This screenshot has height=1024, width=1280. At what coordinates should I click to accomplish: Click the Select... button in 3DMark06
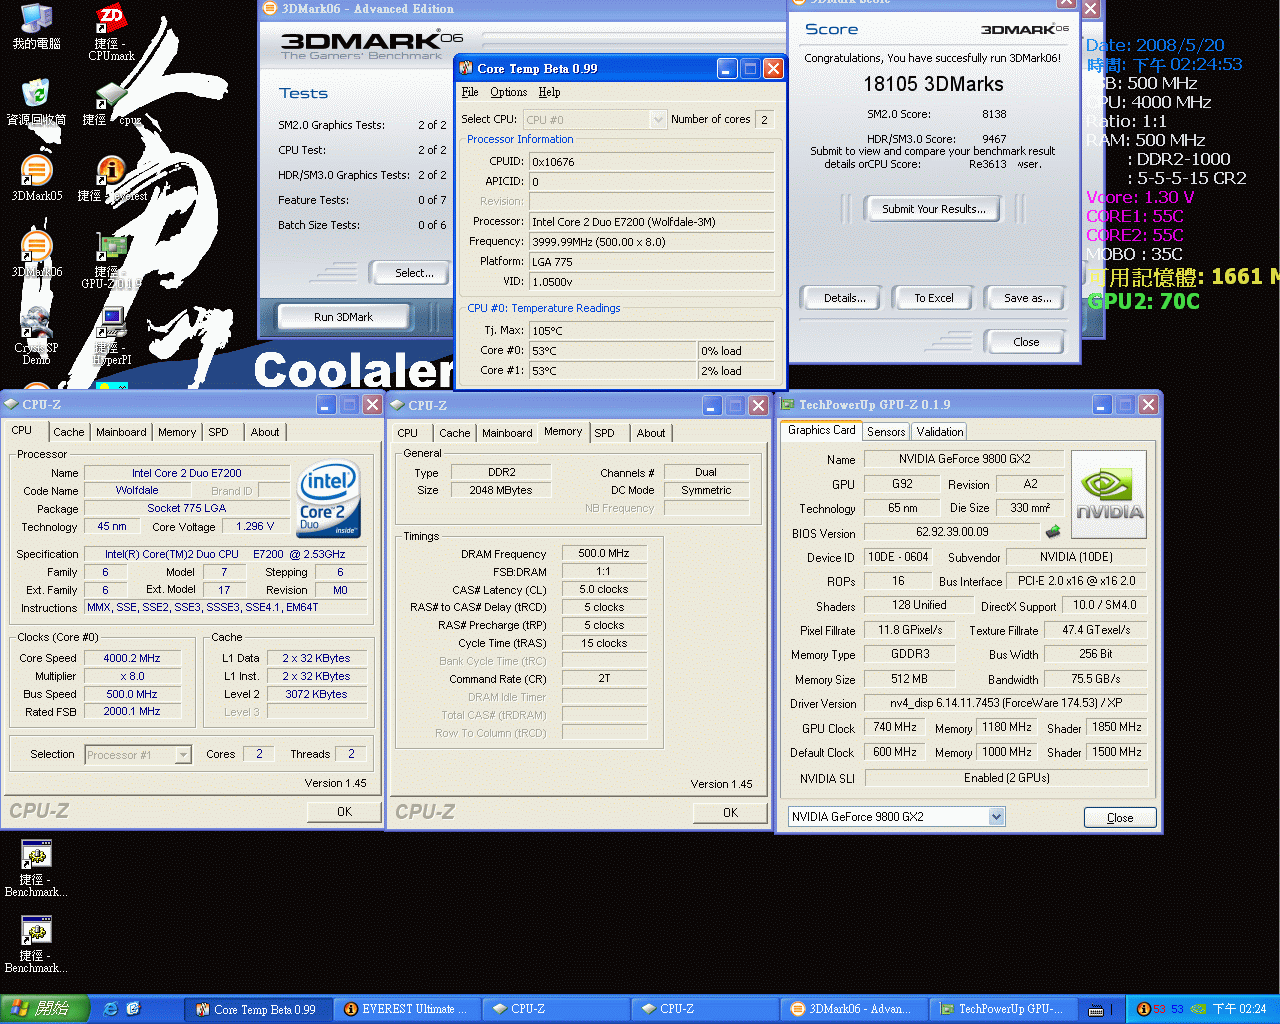(414, 272)
